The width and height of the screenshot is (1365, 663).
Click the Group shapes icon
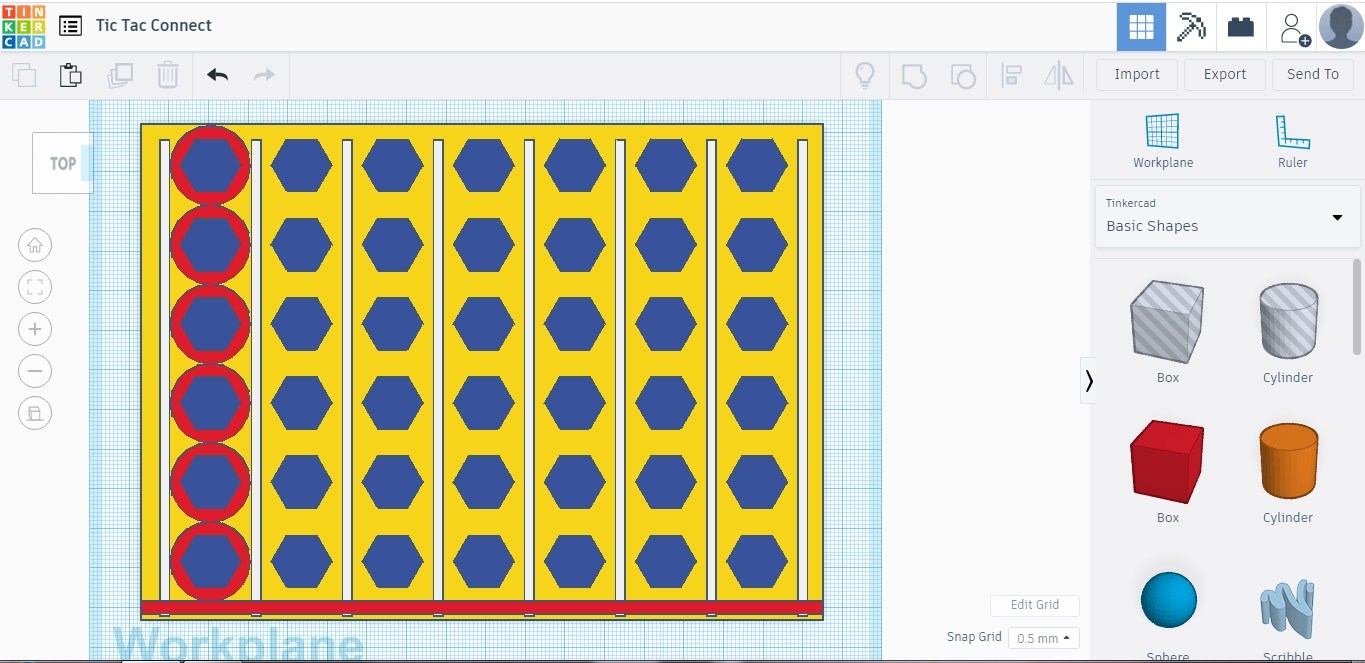pyautogui.click(x=913, y=74)
